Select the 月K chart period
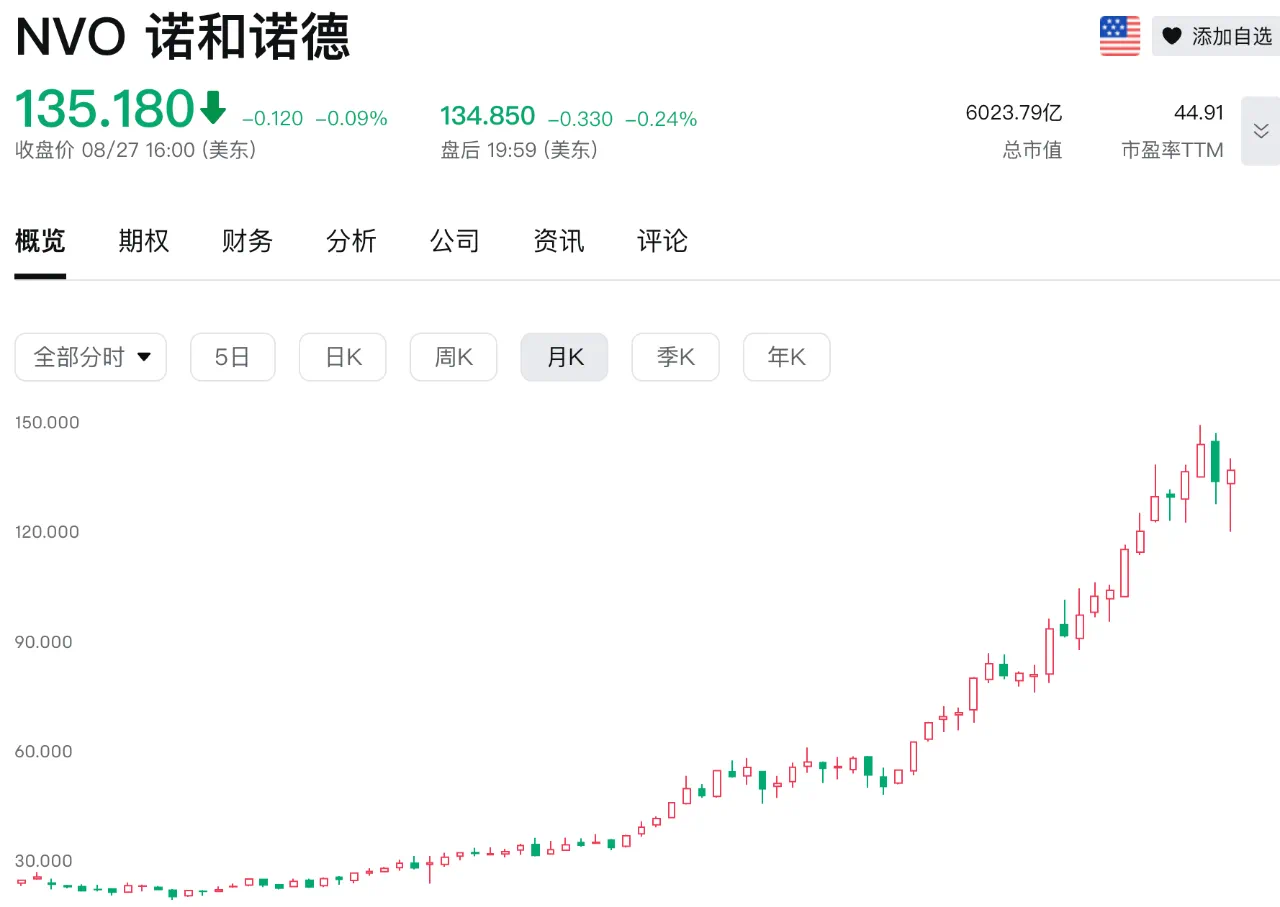 564,357
